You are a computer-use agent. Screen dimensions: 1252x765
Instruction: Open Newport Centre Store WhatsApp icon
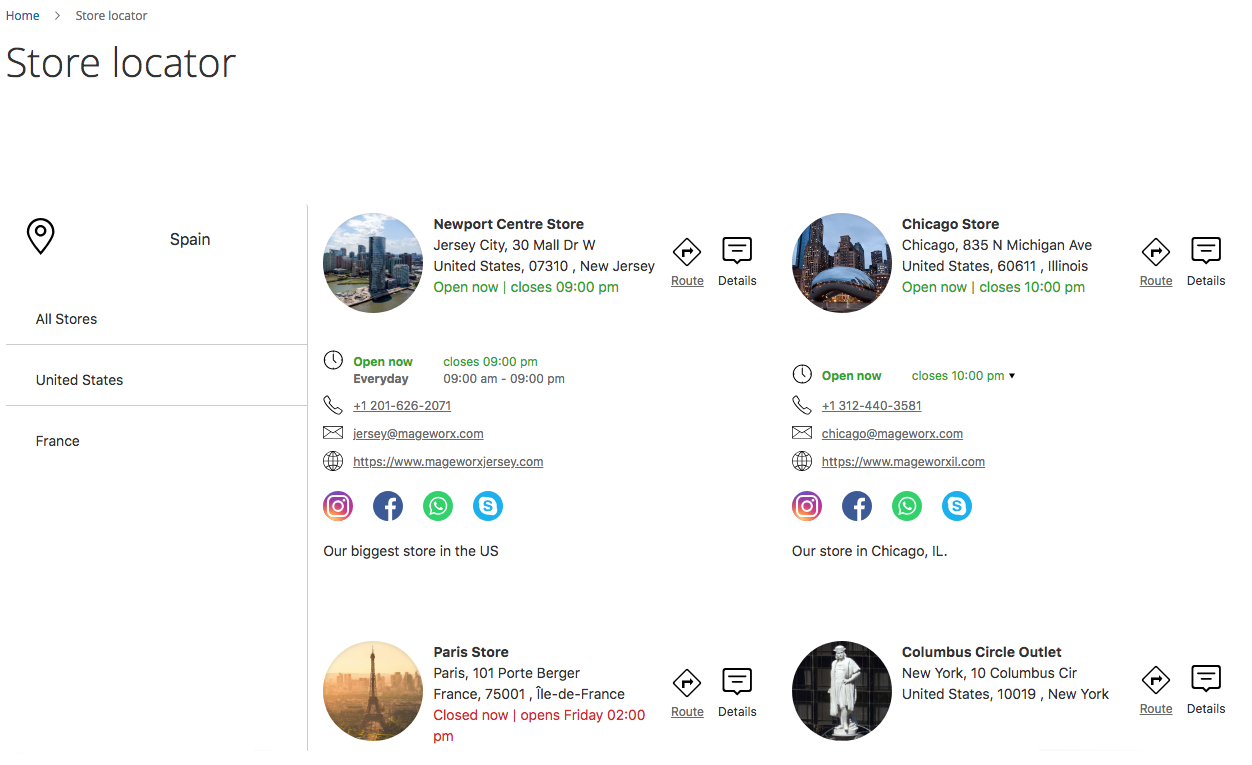click(438, 506)
